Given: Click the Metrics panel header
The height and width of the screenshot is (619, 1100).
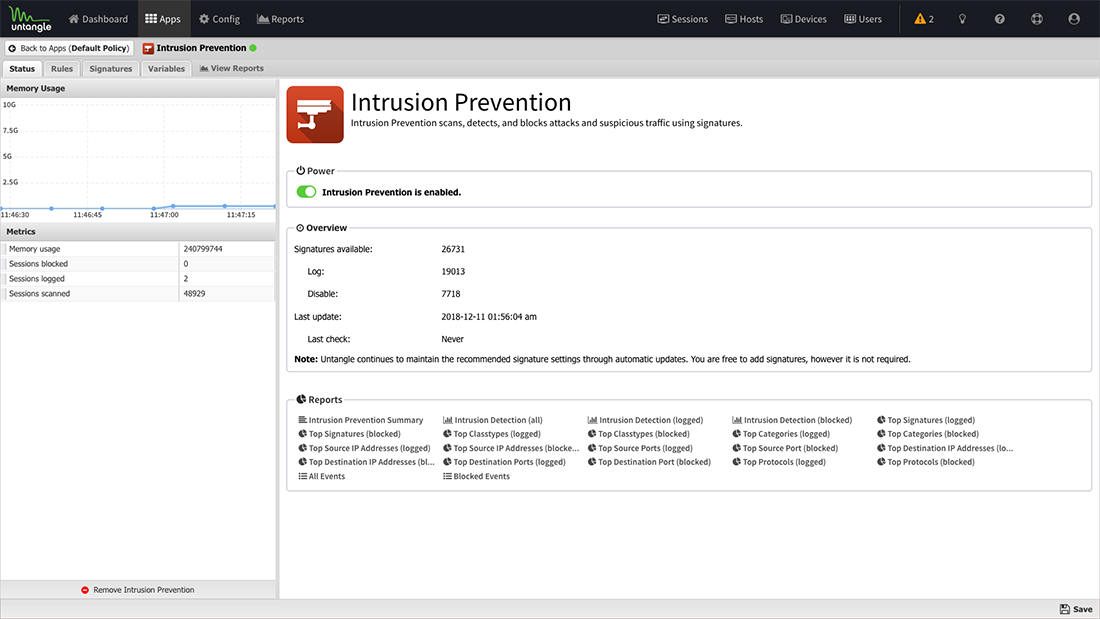Looking at the screenshot, I should (138, 232).
